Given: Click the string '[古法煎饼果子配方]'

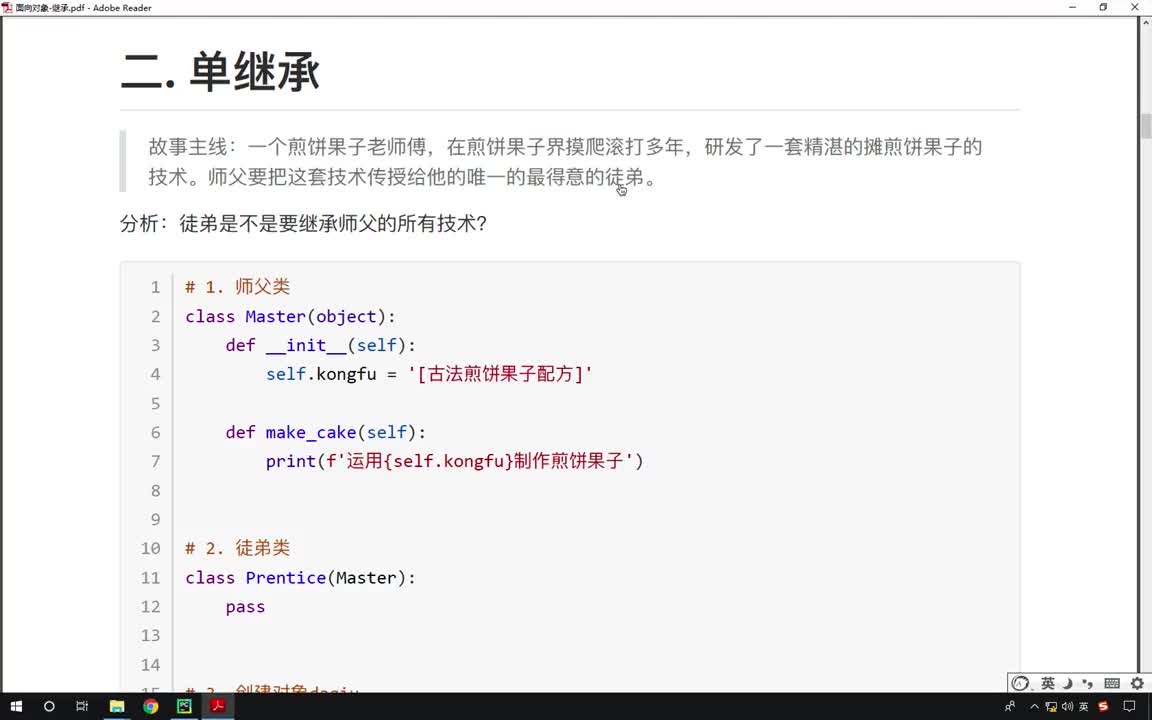Looking at the screenshot, I should tap(500, 374).
